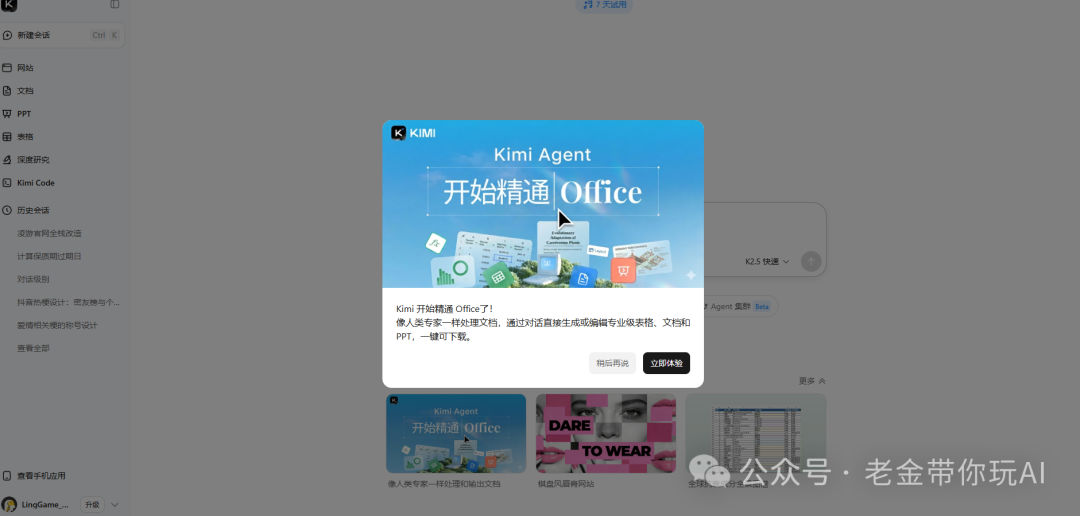The image size is (1080, 516).
Task: Click the Kimi Agent Office banner image
Action: [543, 204]
